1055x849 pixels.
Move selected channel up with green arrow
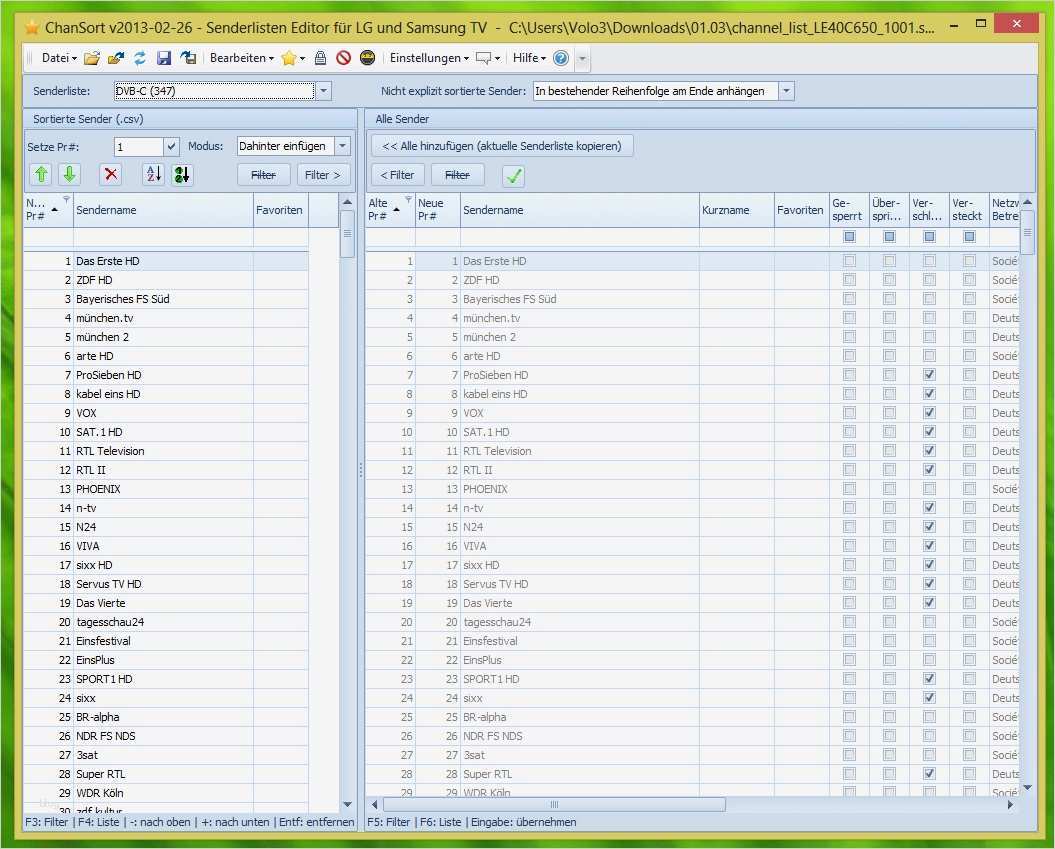point(42,173)
